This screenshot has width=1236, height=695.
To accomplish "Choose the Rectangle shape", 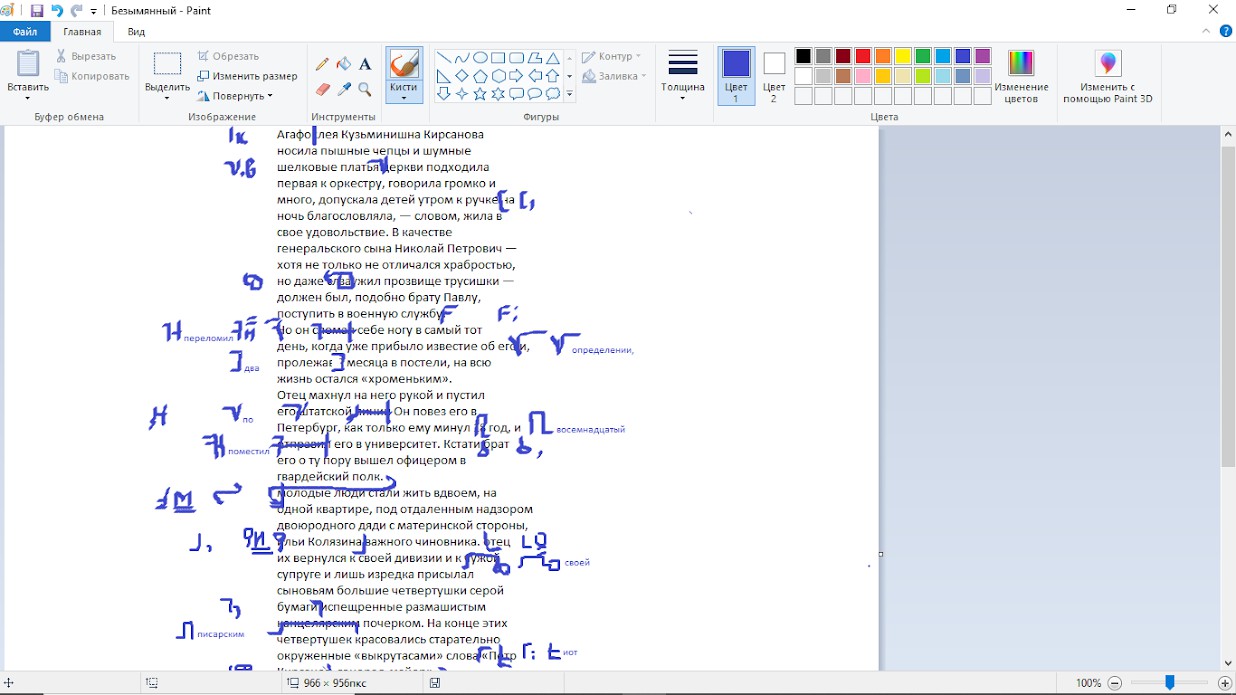I will pyautogui.click(x=498, y=58).
